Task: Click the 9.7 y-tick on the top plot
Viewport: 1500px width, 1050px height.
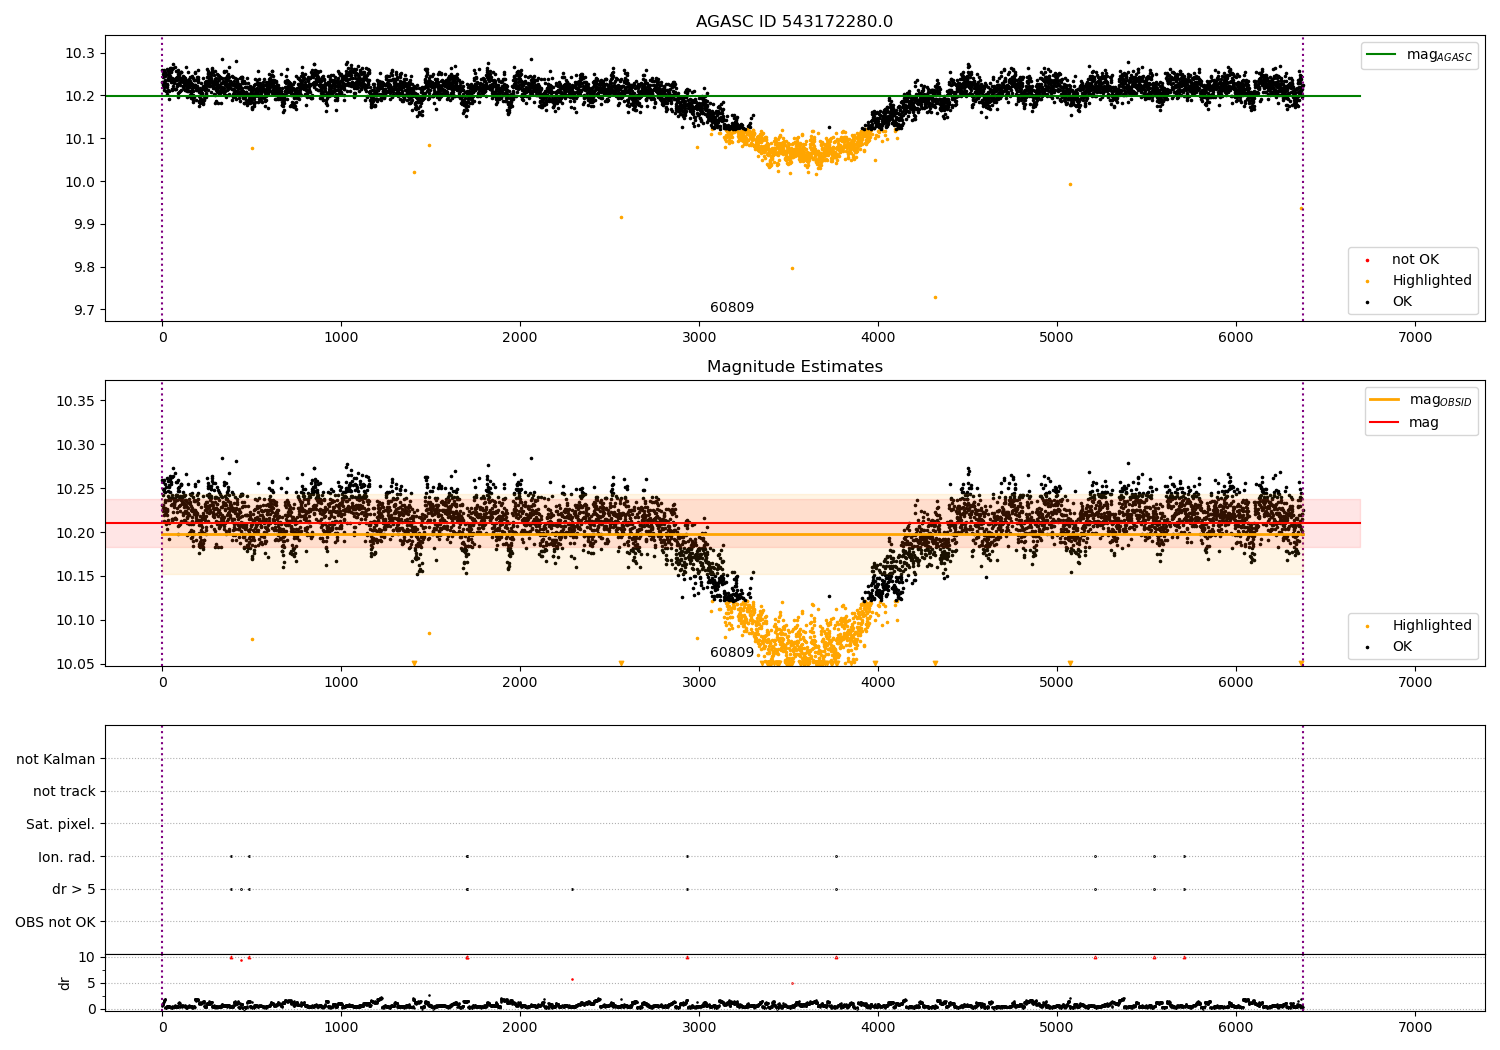Action: tap(84, 310)
